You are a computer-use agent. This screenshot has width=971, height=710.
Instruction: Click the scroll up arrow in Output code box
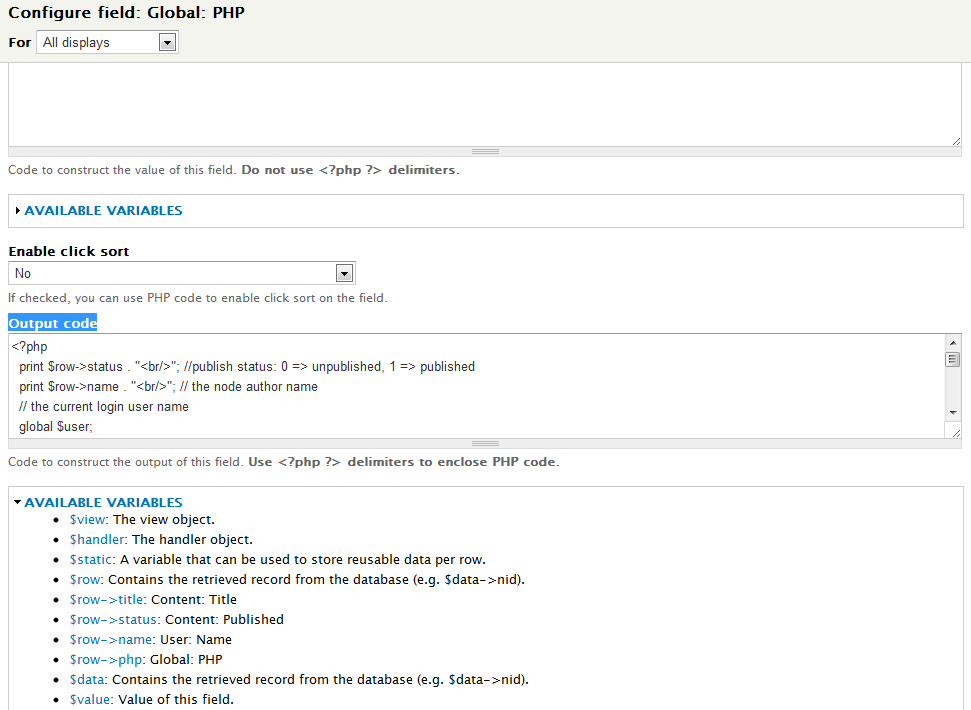[953, 343]
